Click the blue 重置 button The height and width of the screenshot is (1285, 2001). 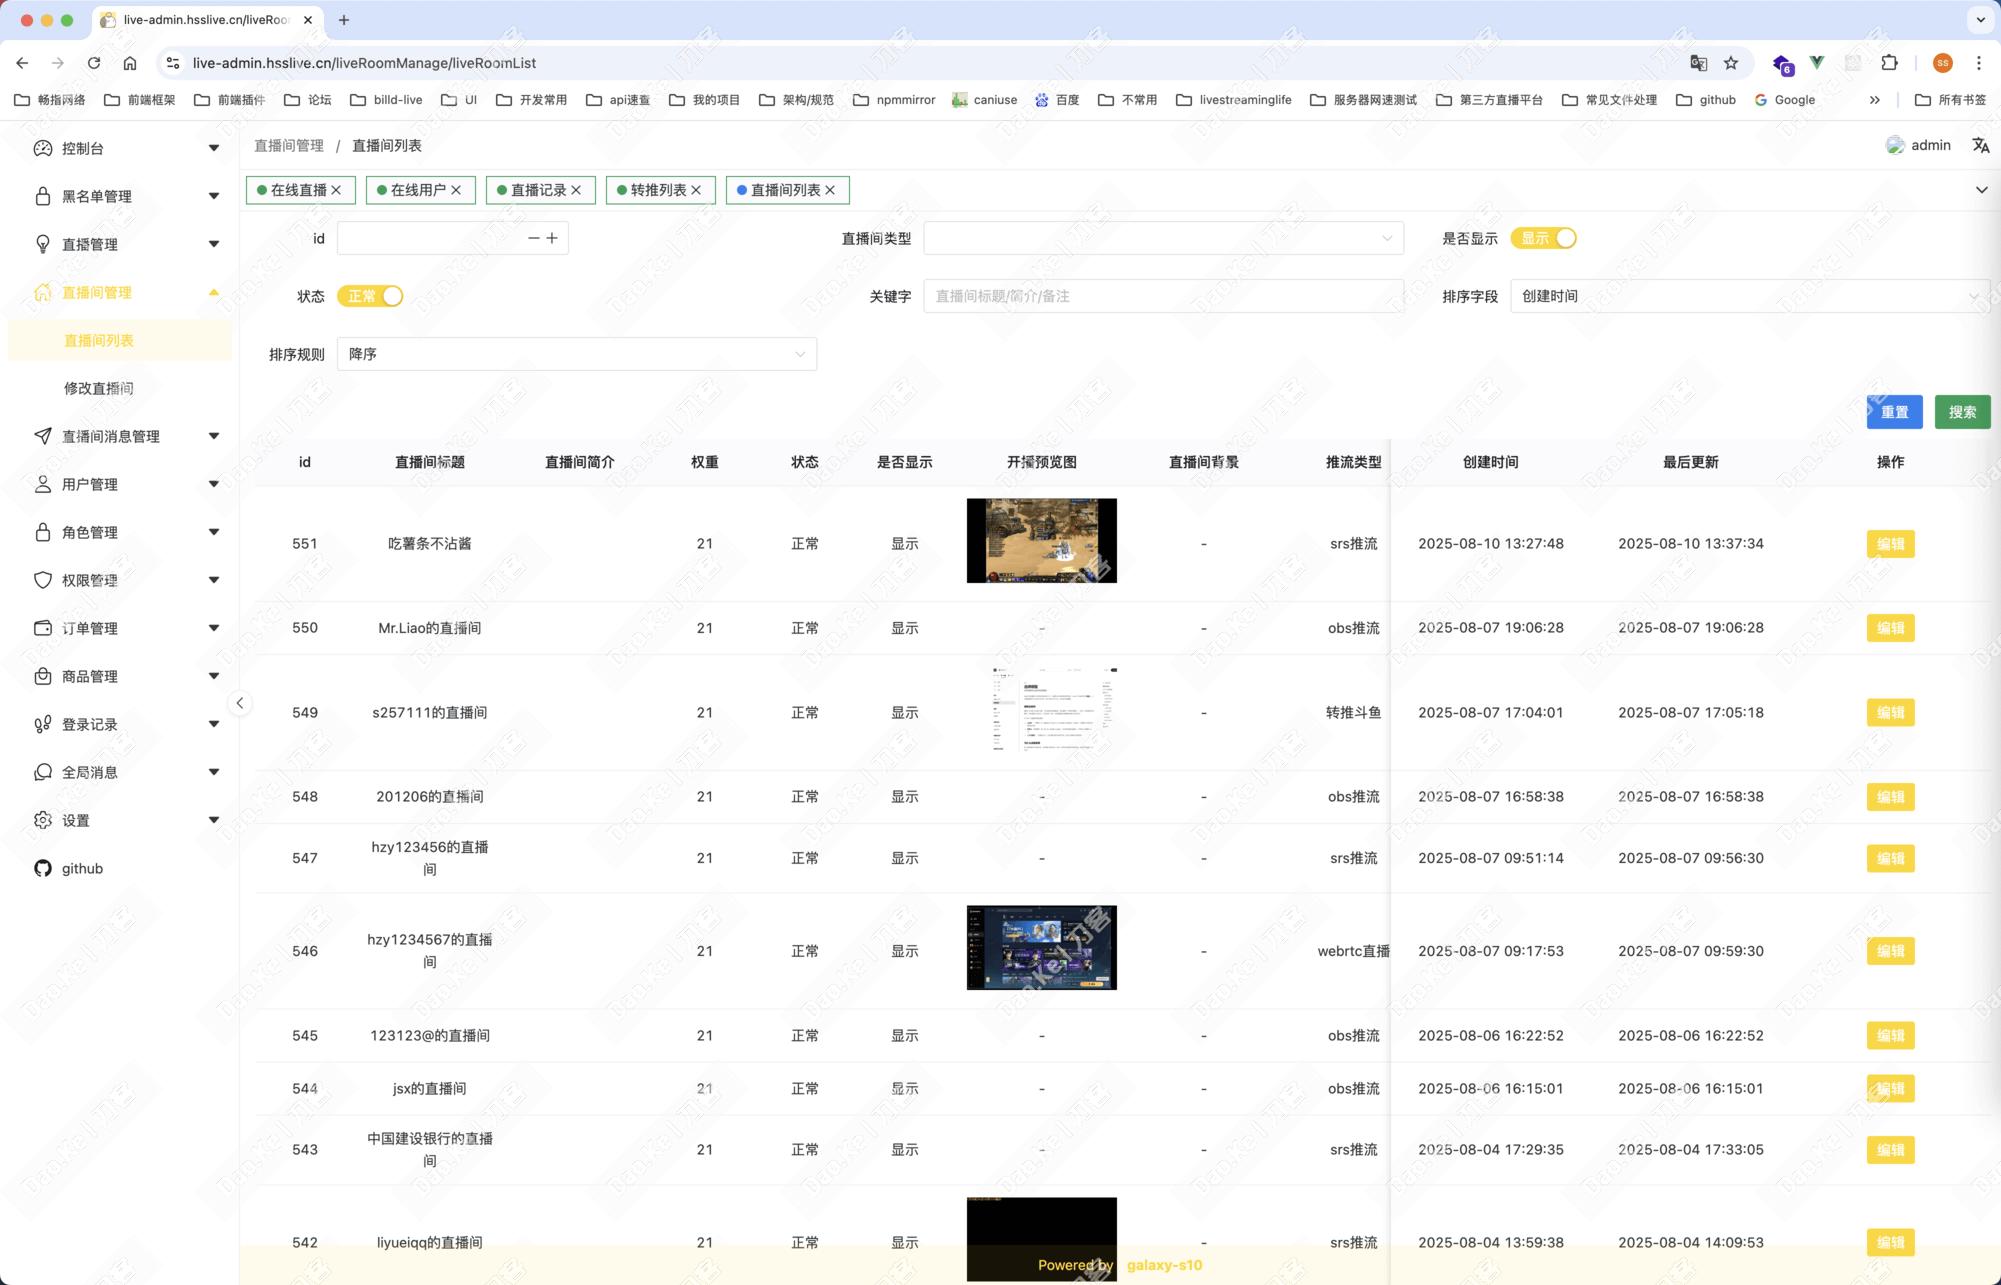pos(1894,412)
